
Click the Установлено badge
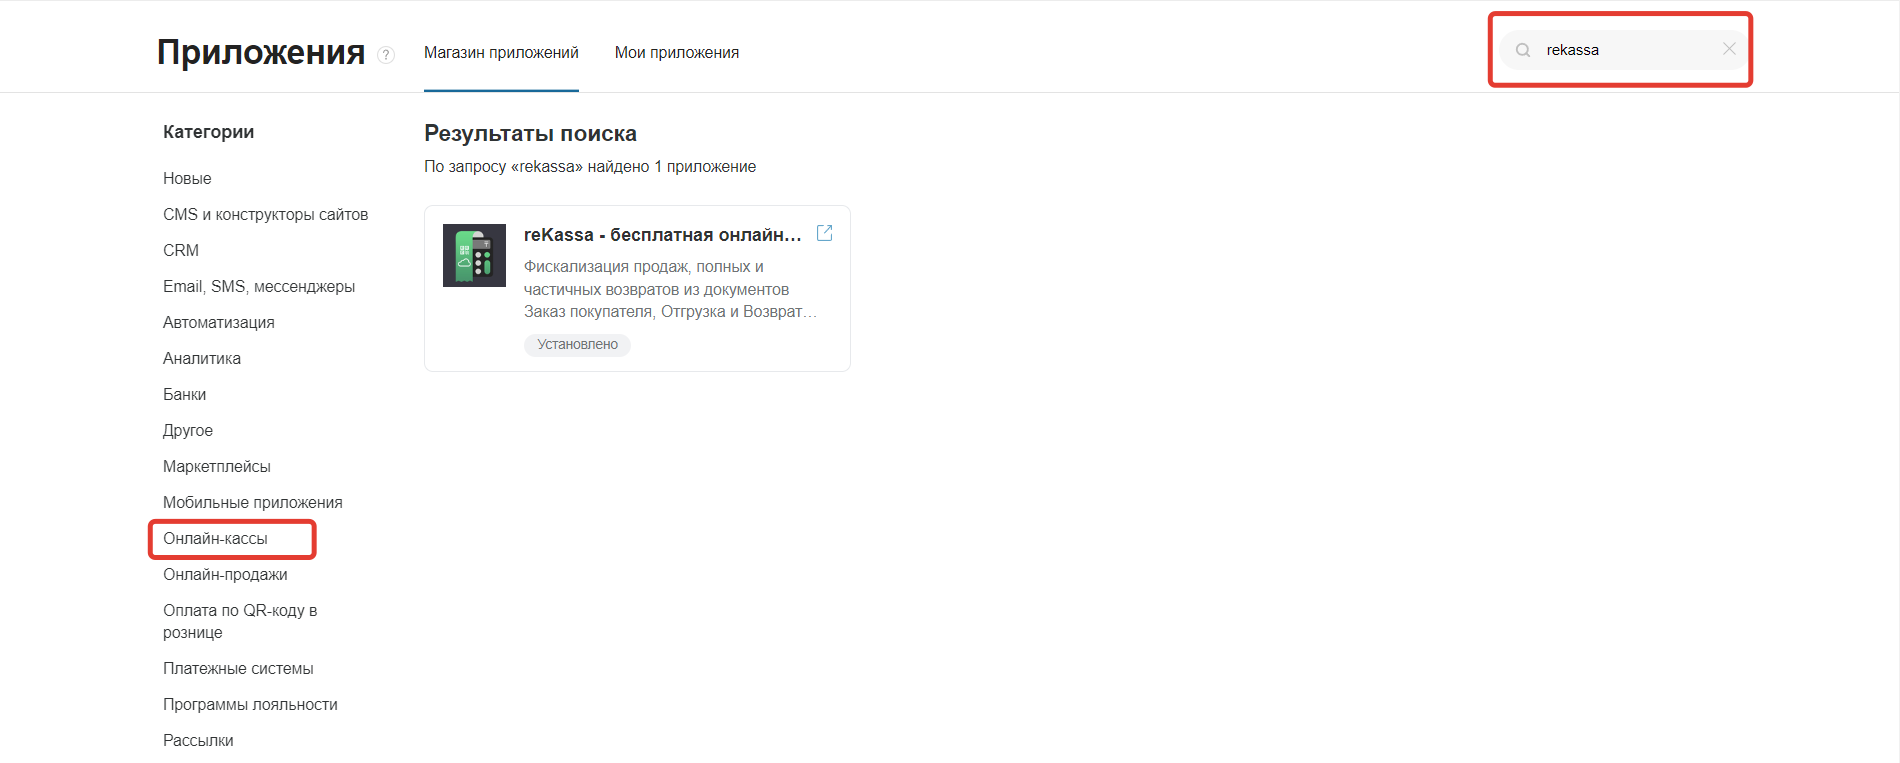(x=577, y=344)
